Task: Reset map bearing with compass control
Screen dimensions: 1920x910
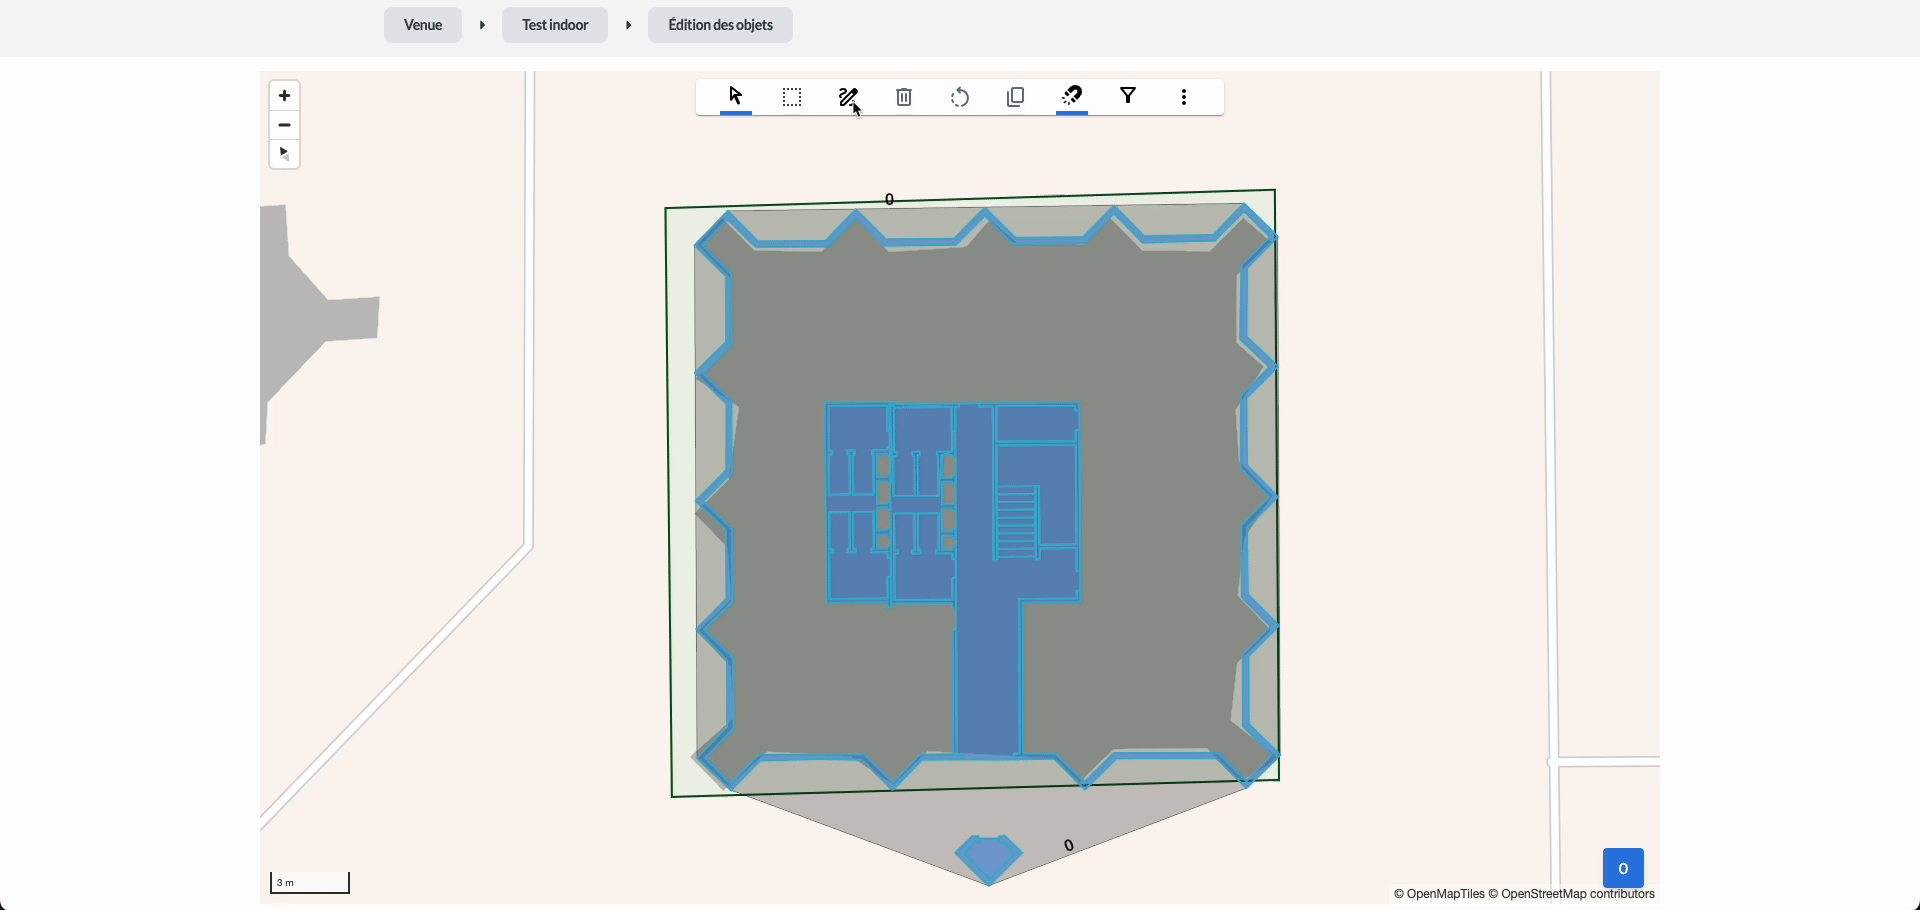Action: [x=285, y=154]
